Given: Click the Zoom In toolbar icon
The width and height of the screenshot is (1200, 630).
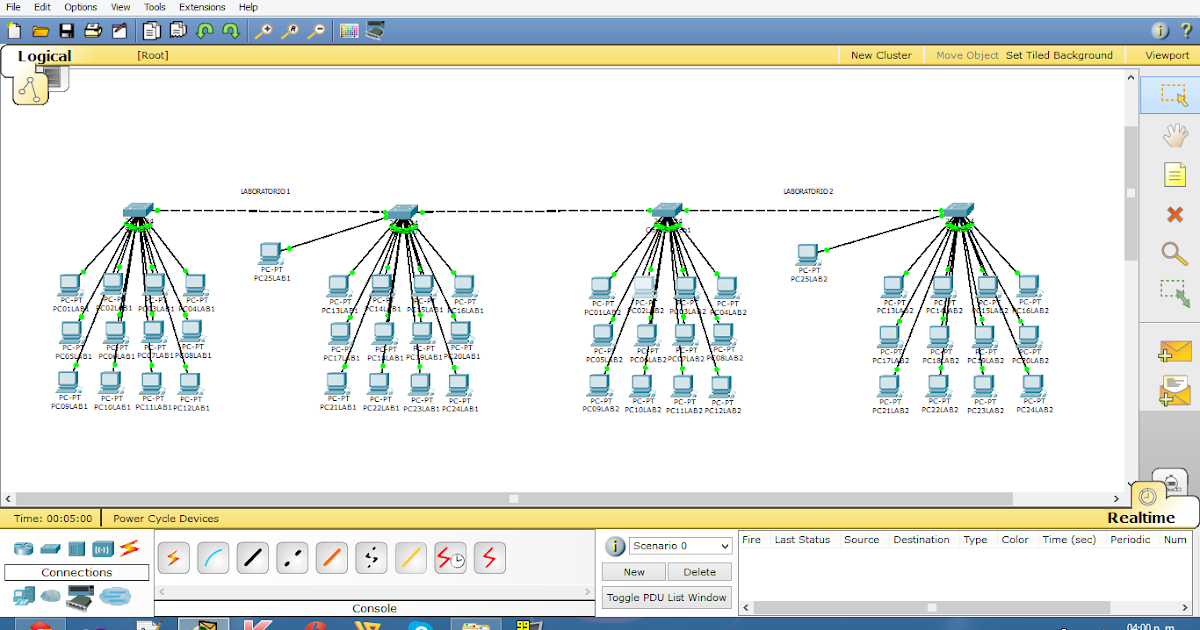Looking at the screenshot, I should pos(265,31).
